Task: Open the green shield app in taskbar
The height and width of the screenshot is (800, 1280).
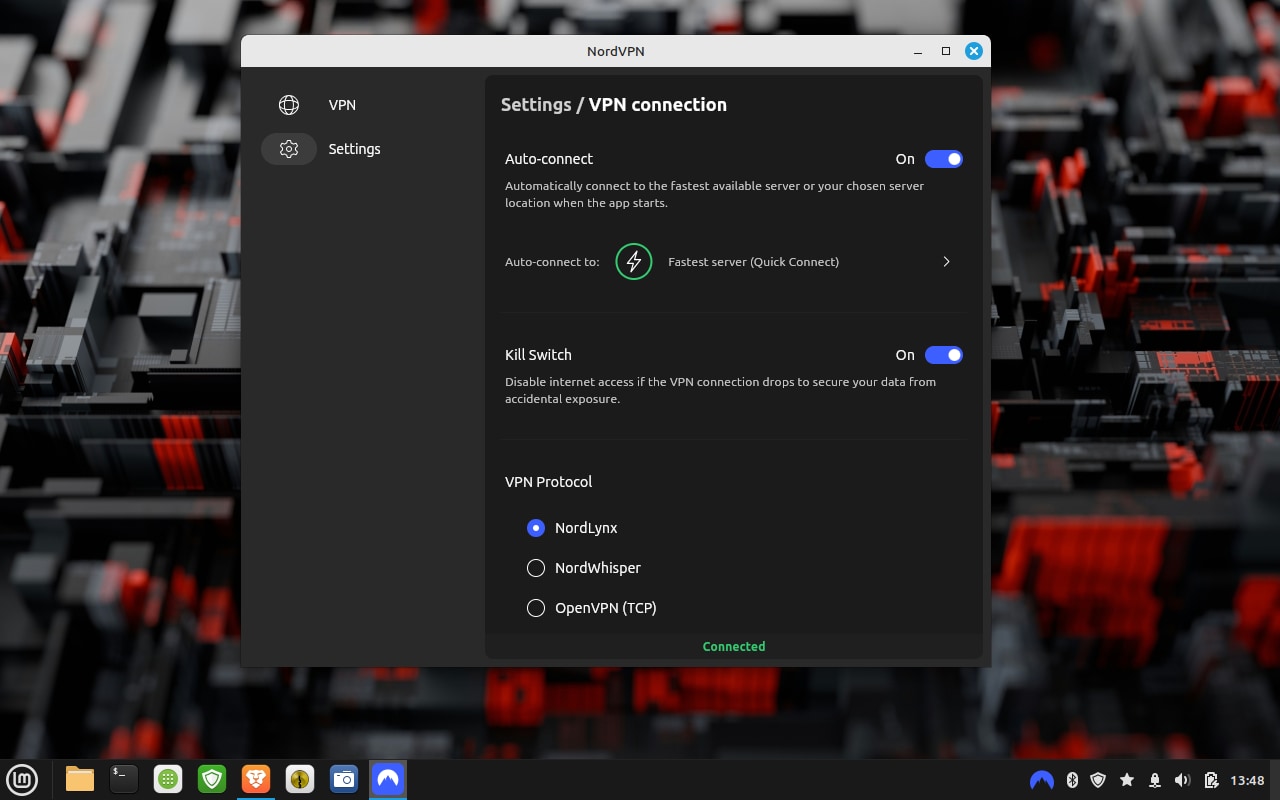Action: (212, 779)
